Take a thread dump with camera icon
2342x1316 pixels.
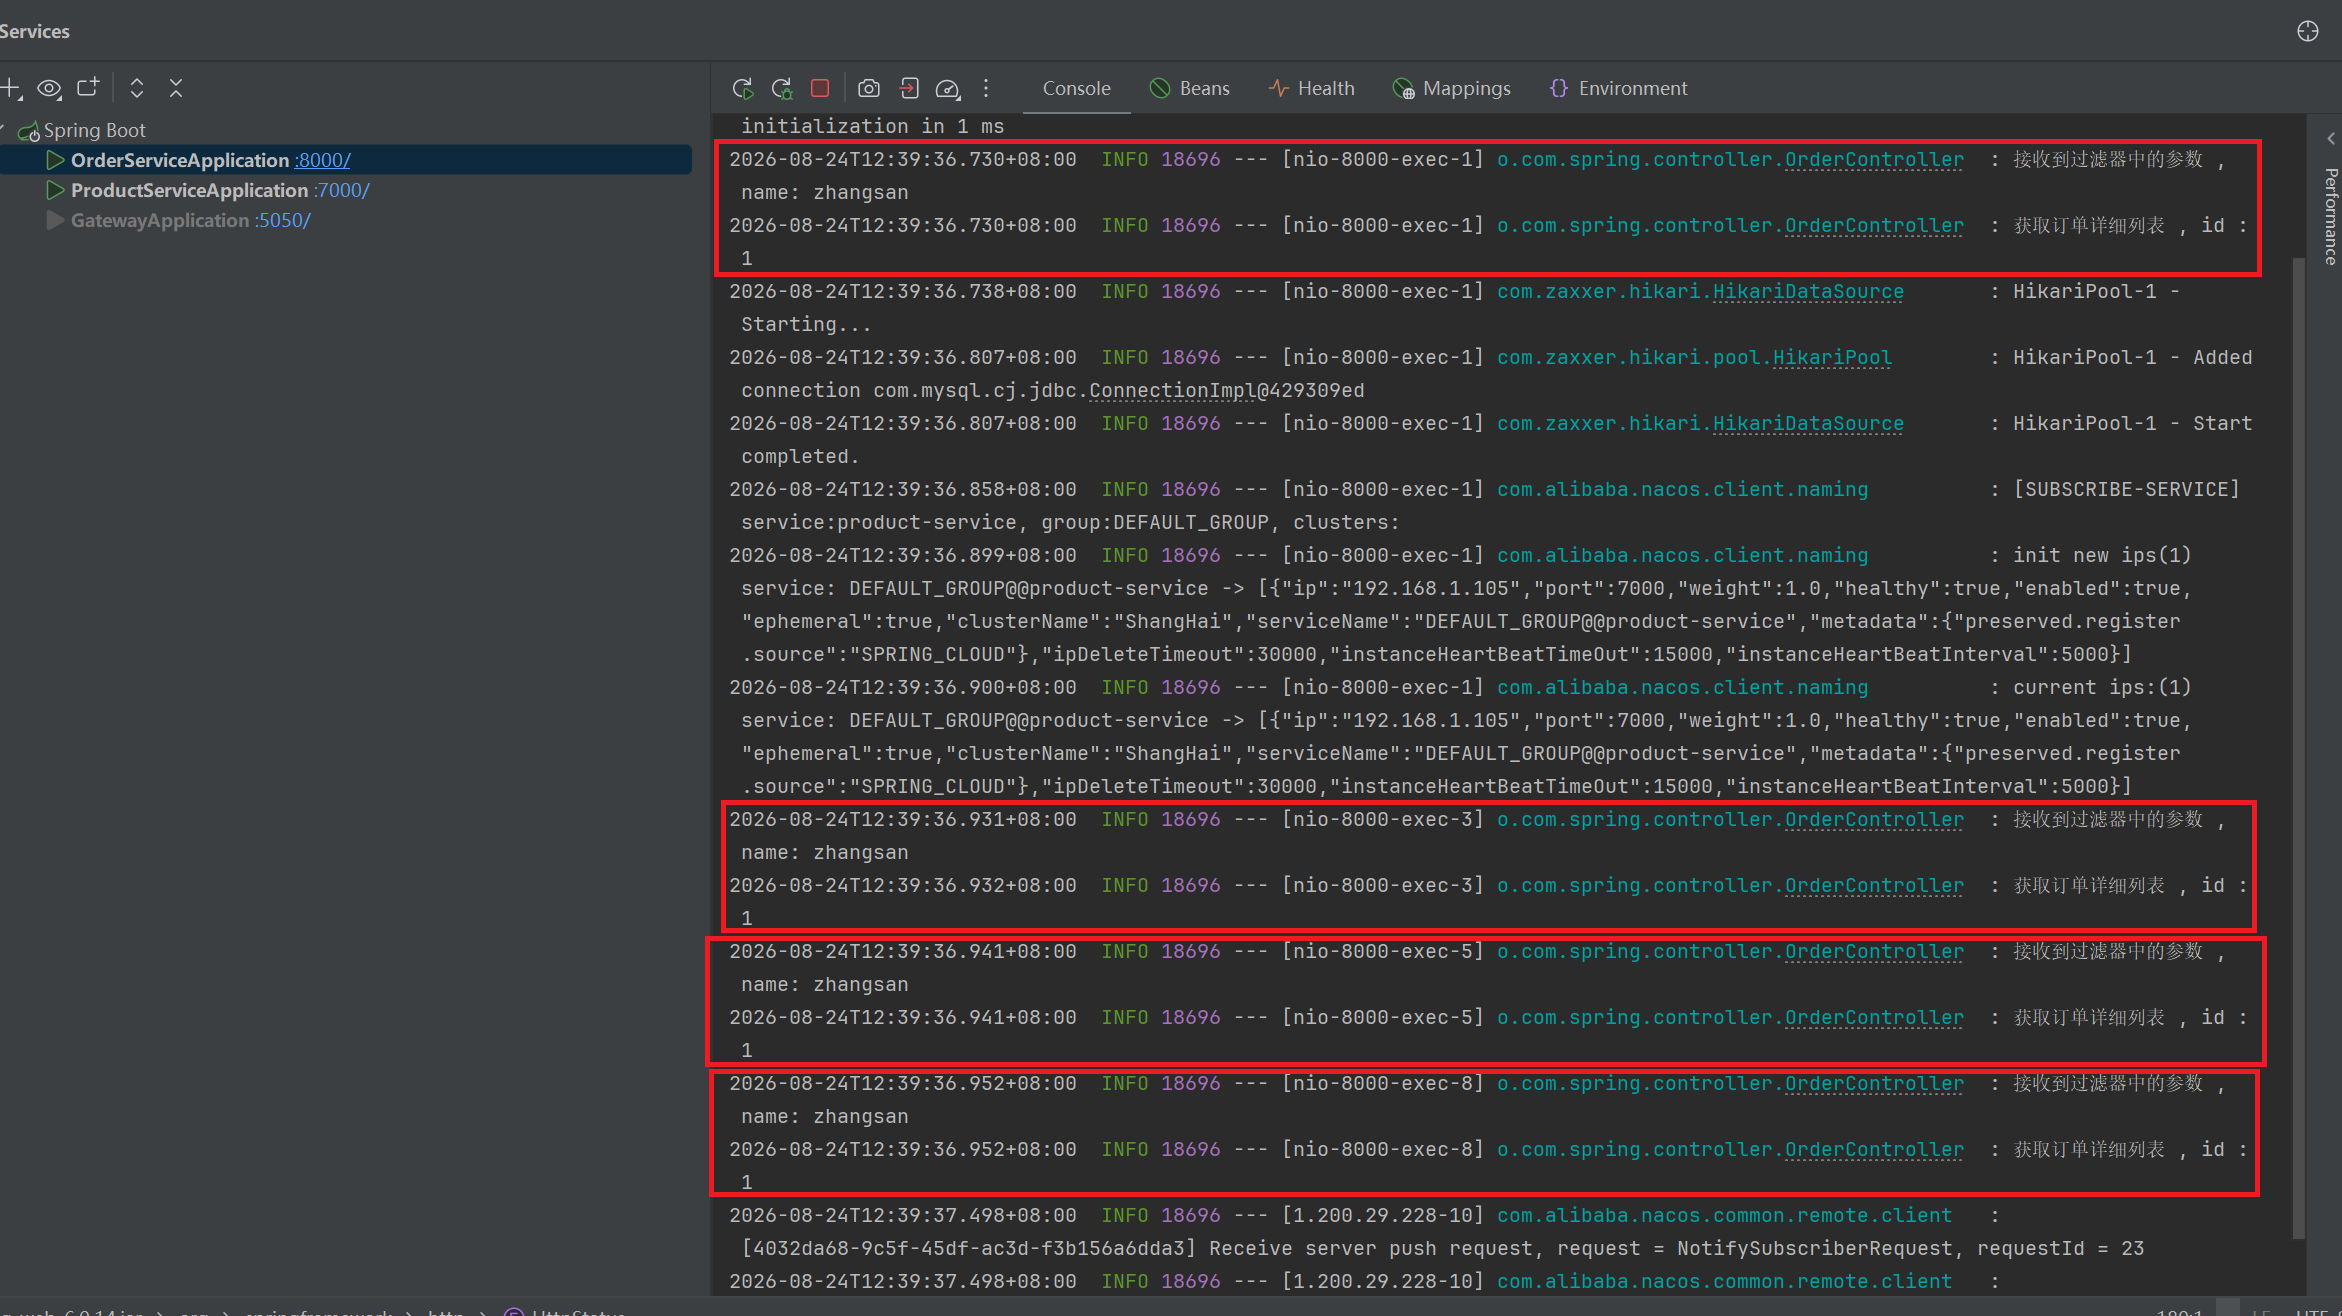[x=869, y=88]
